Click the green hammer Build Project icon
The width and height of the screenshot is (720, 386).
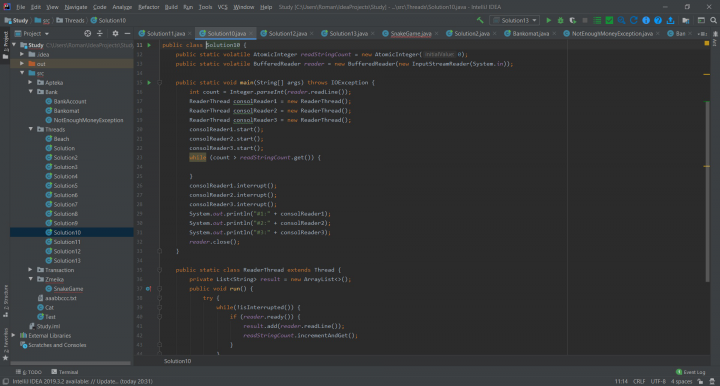(480, 20)
